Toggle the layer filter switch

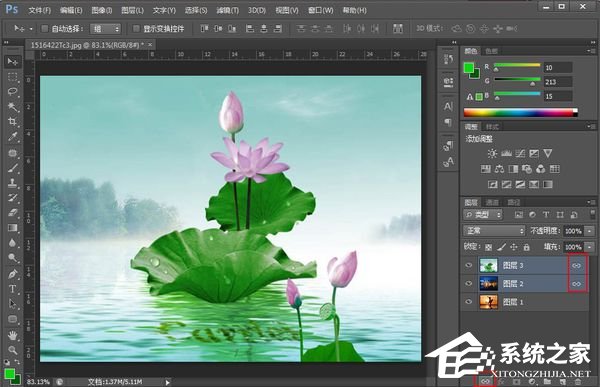click(x=592, y=214)
